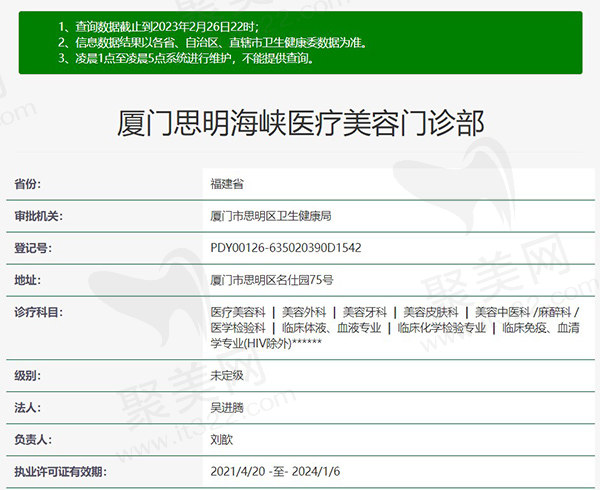Click the 未定级 level value
The image size is (600, 490).
[x=227, y=376]
